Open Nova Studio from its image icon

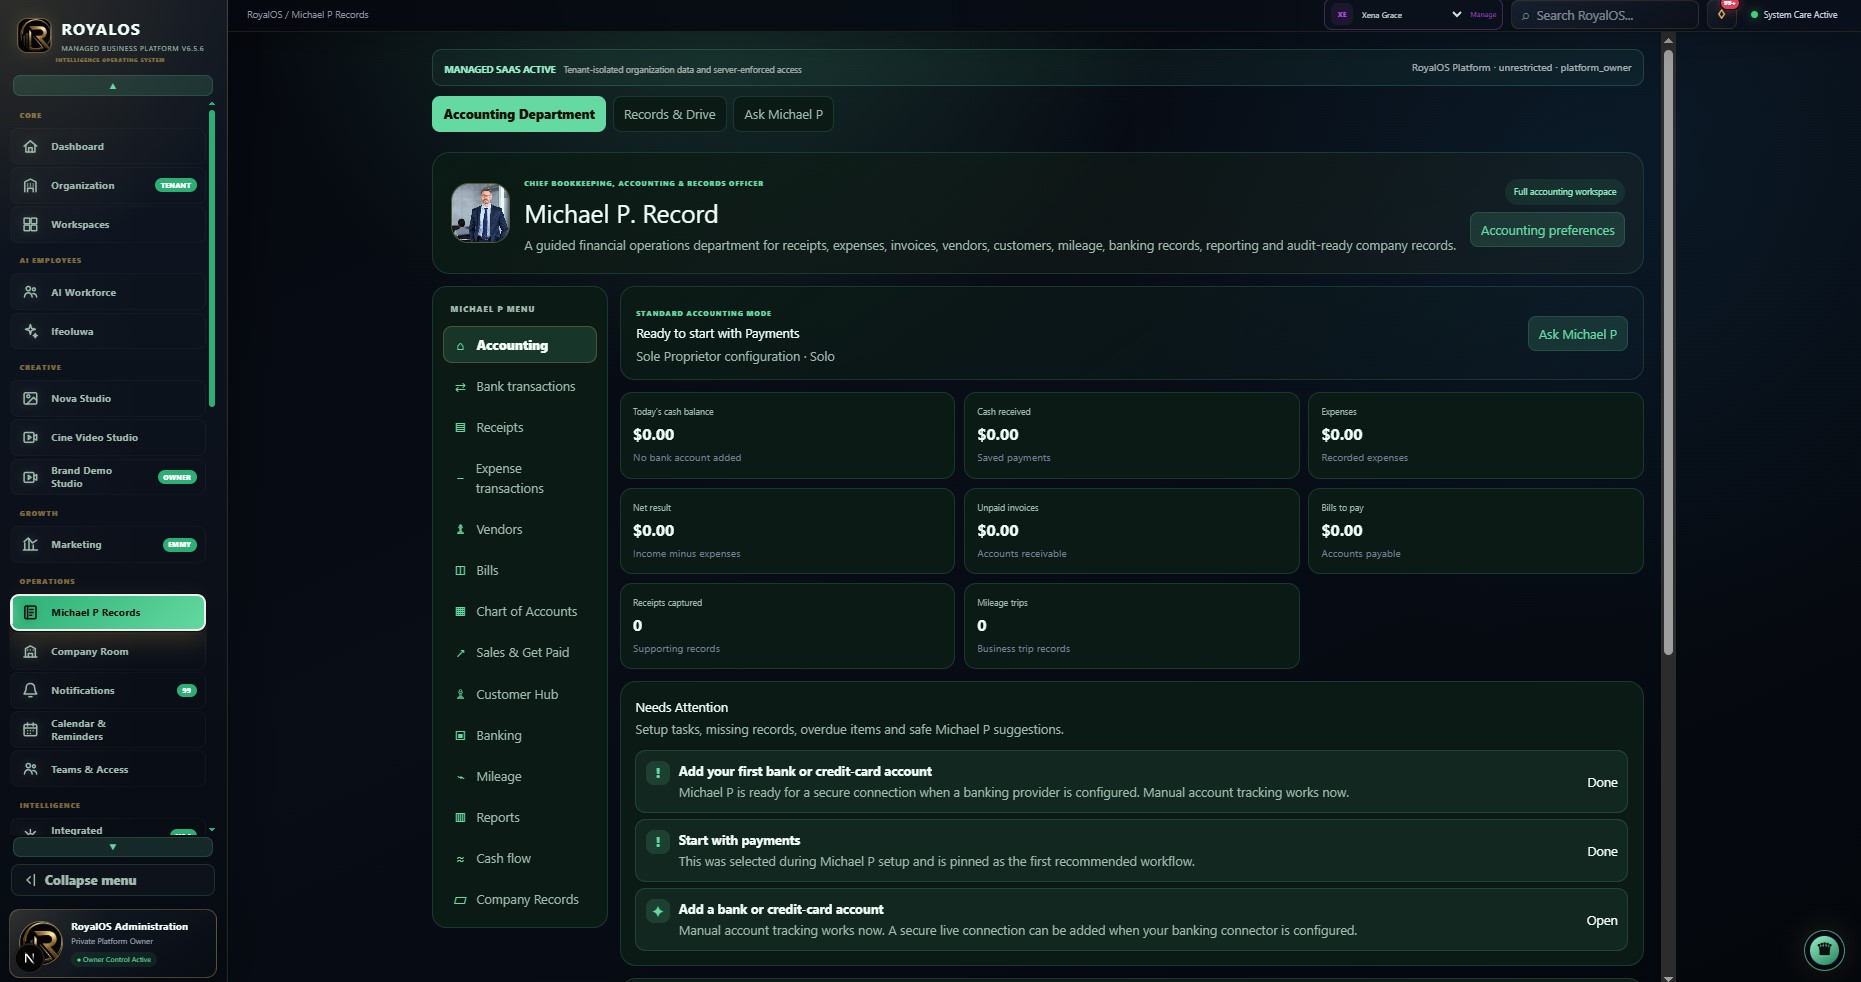30,398
